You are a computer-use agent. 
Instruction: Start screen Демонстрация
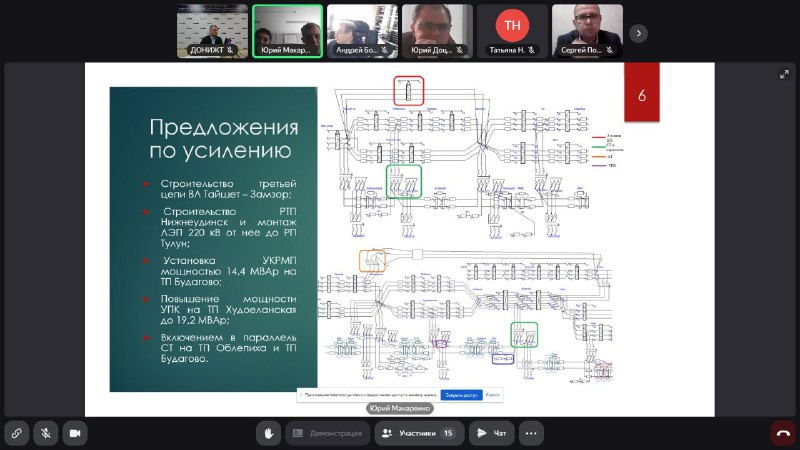pos(328,433)
